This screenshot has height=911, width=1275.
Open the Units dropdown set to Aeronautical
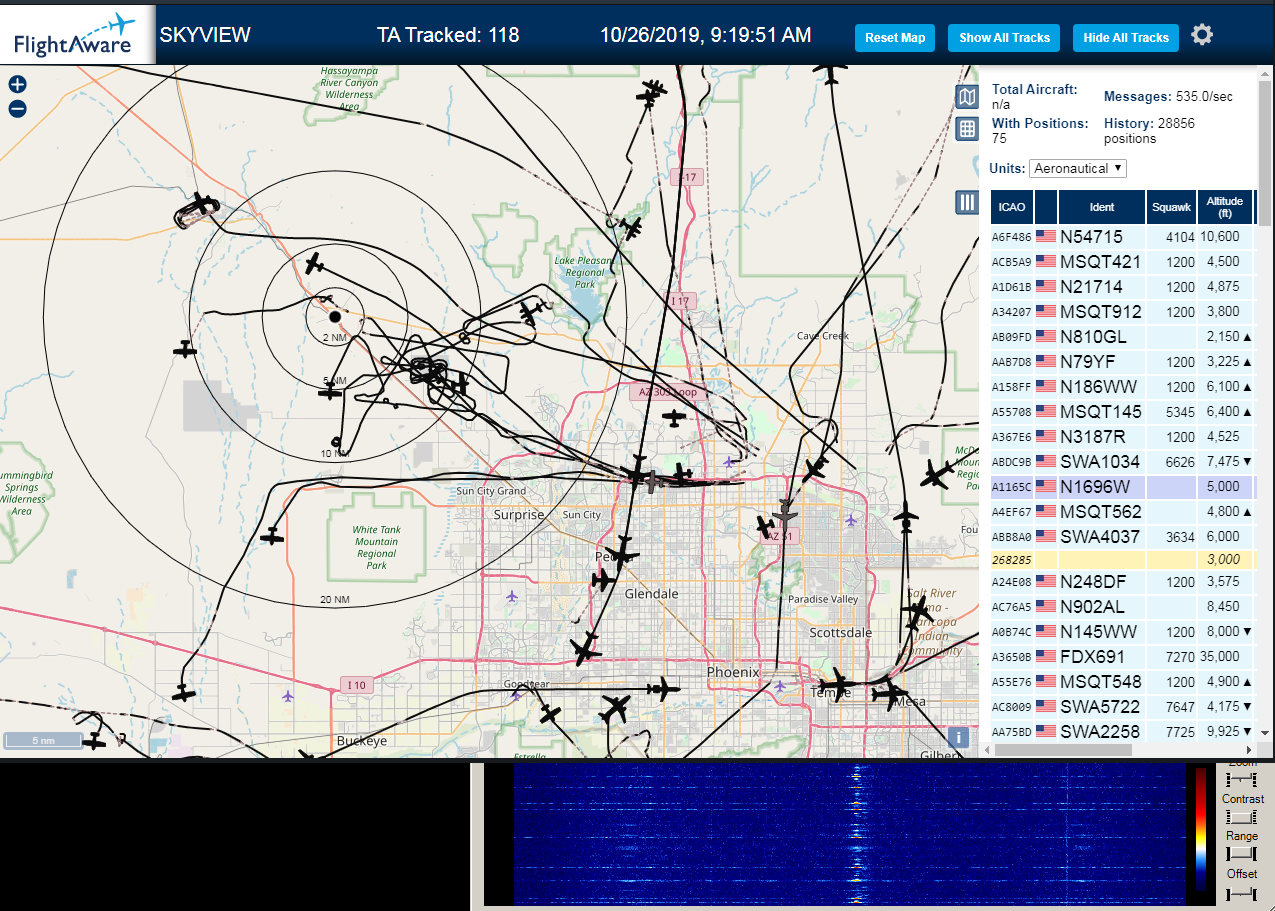tap(1078, 168)
